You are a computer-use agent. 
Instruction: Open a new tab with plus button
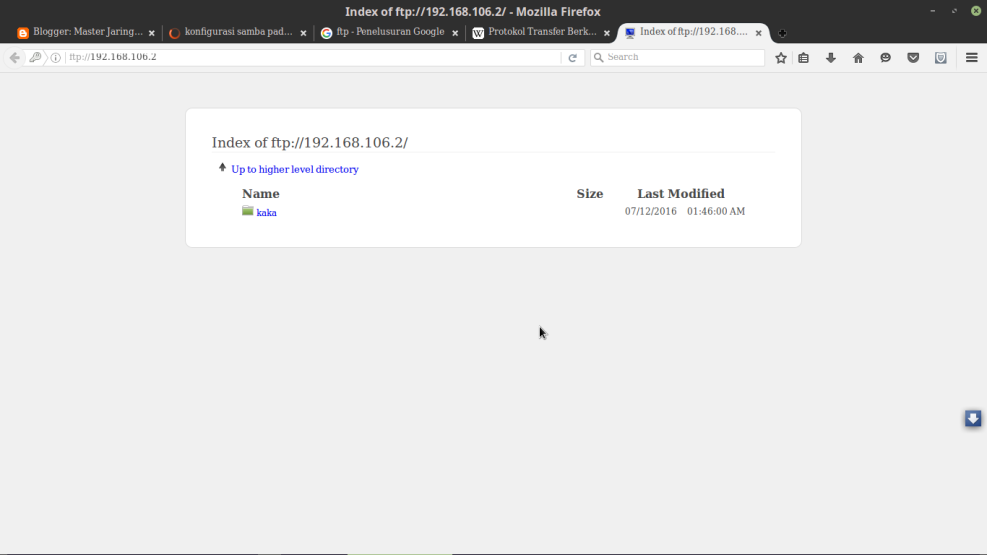[782, 33]
